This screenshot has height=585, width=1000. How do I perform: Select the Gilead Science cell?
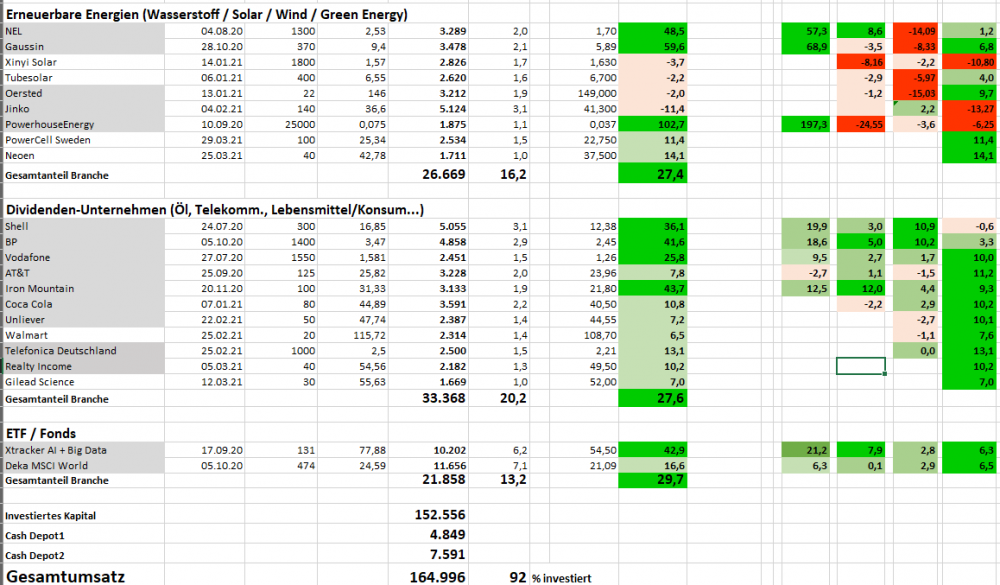pyautogui.click(x=84, y=382)
